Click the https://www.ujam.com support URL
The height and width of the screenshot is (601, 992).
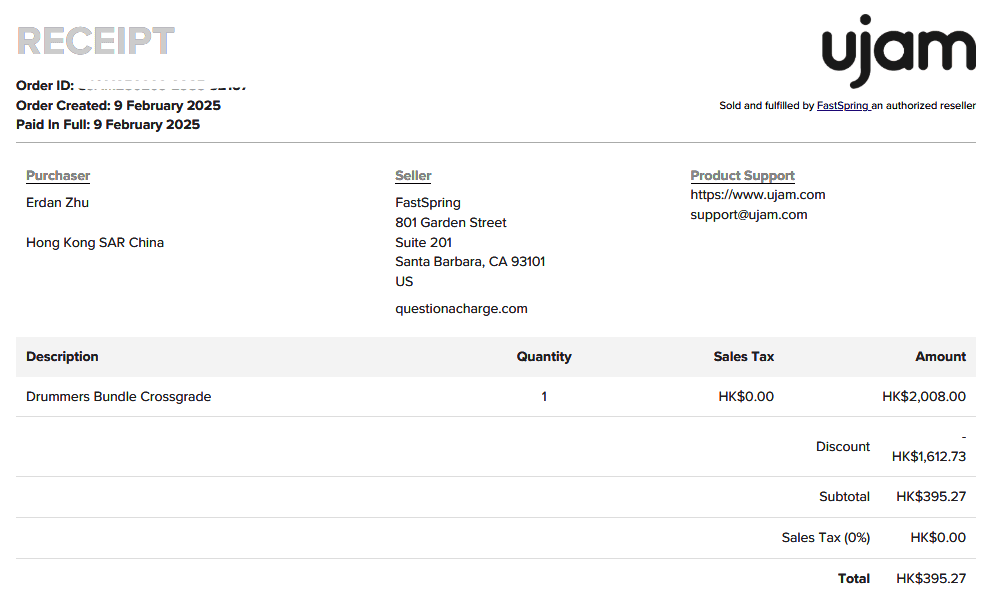[757, 195]
